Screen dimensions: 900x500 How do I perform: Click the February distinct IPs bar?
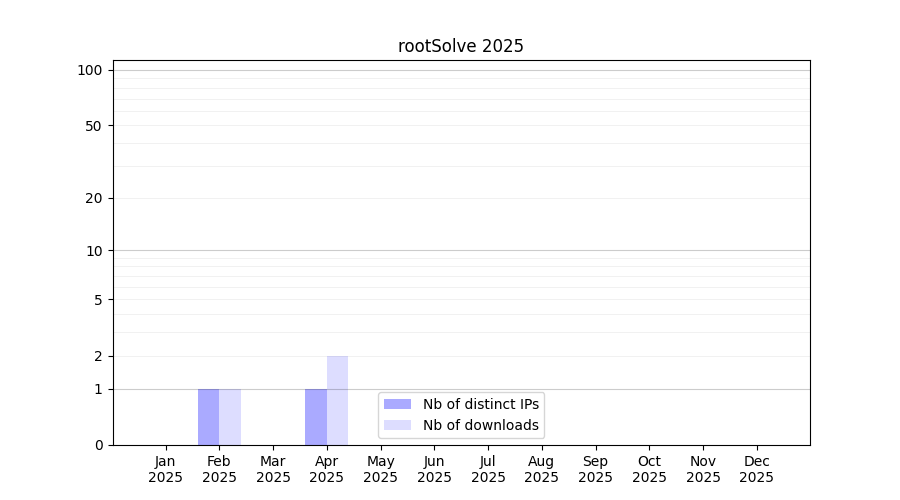click(208, 417)
